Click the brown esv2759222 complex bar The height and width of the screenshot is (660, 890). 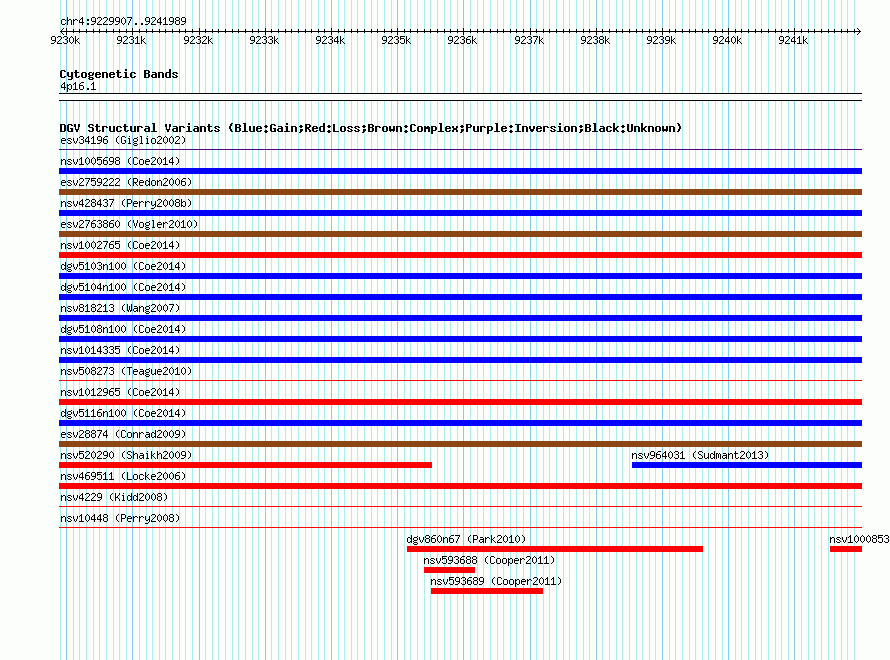460,192
